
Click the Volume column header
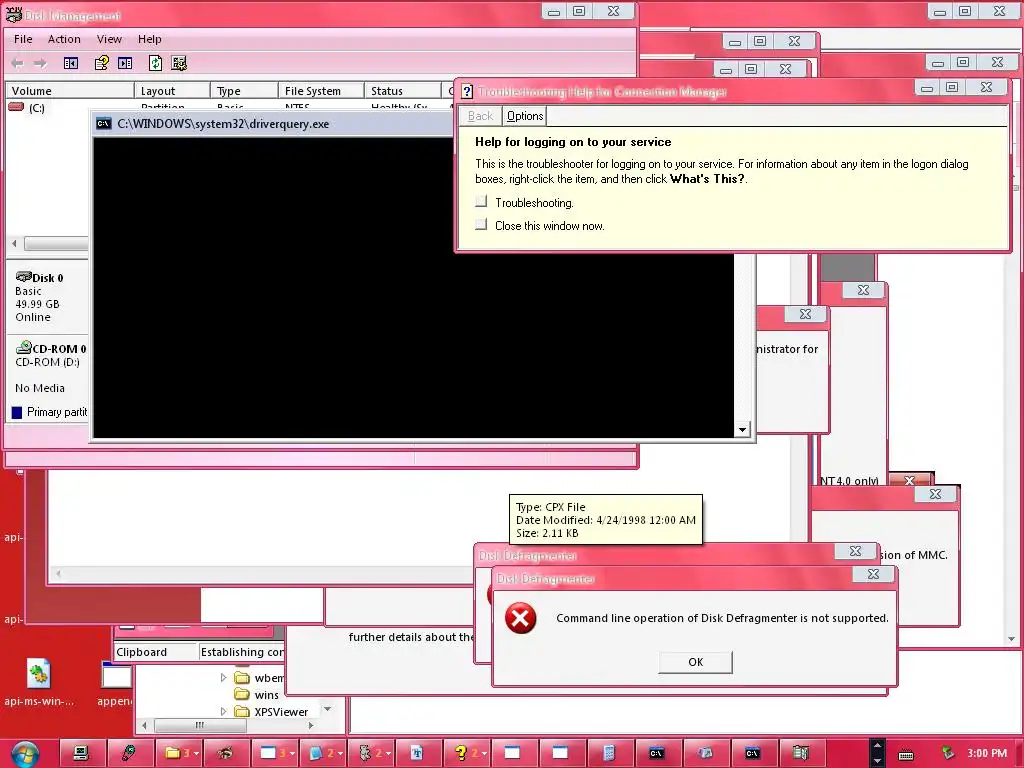[x=70, y=91]
